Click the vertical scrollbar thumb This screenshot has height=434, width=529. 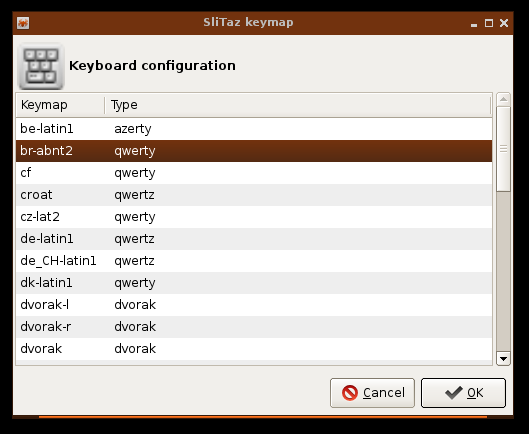point(503,149)
